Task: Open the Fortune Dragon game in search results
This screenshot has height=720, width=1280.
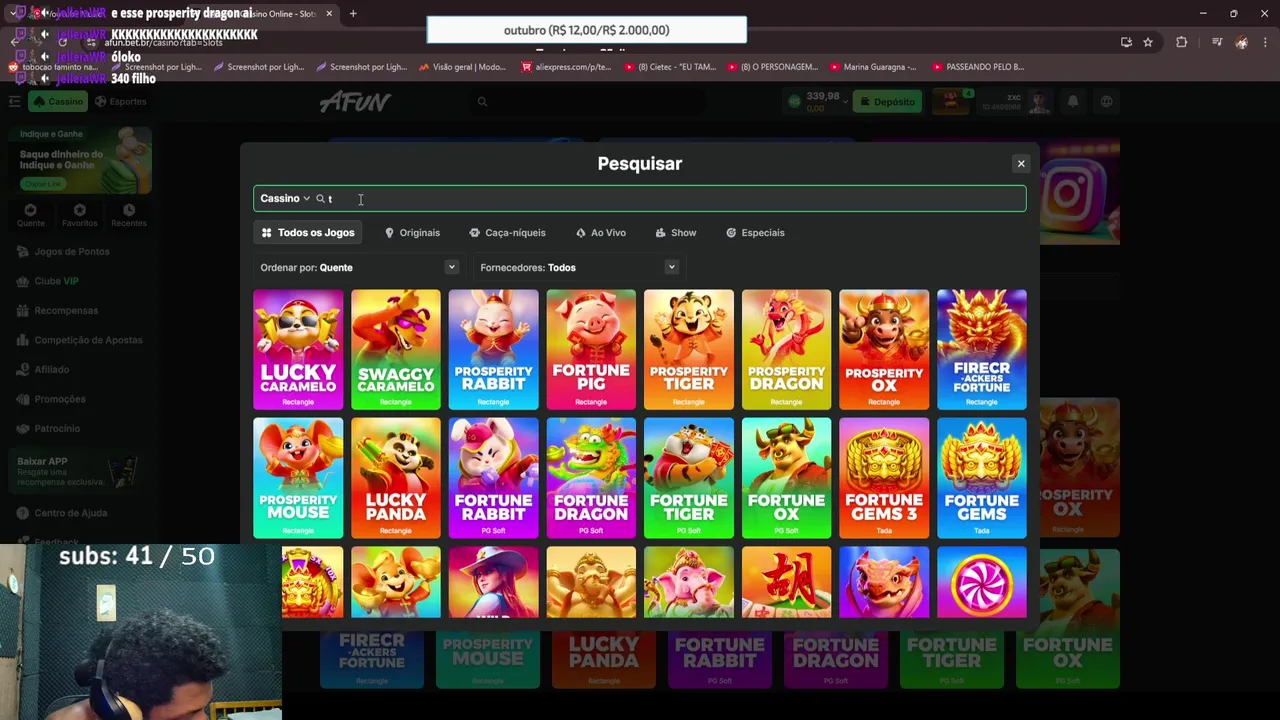Action: [591, 478]
